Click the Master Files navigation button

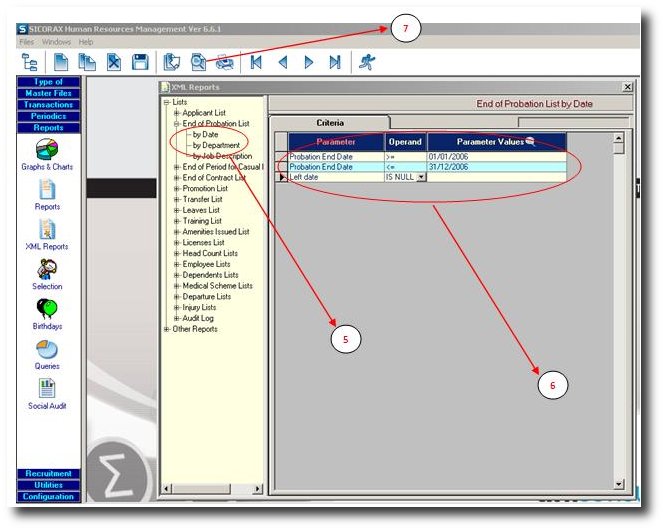coord(48,93)
